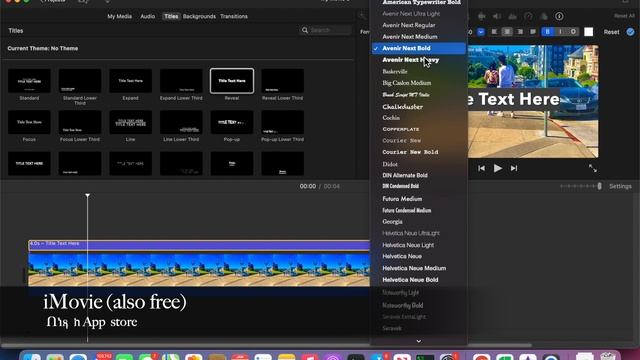Open the white text color swatch
Viewport: 640px width, 360px height.
click(589, 32)
